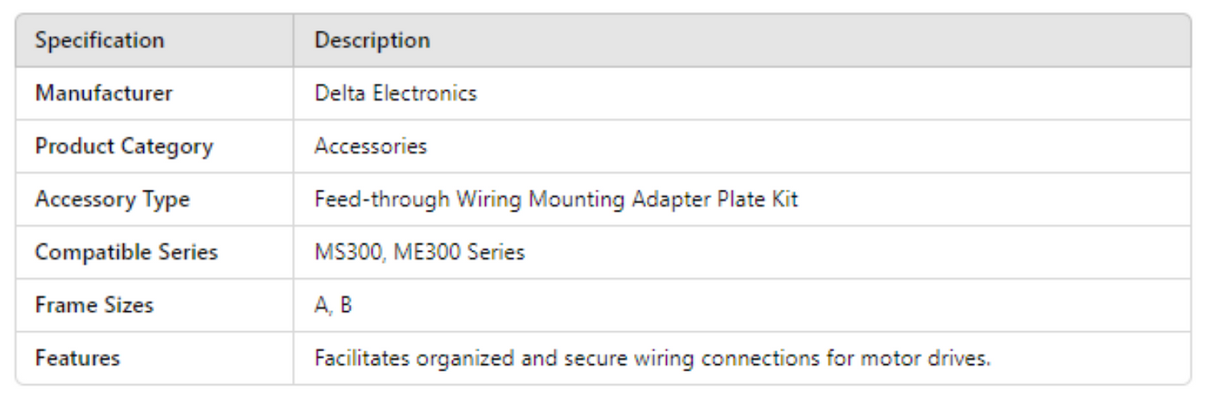Click frame size letter B
The image size is (1214, 402).
345,306
